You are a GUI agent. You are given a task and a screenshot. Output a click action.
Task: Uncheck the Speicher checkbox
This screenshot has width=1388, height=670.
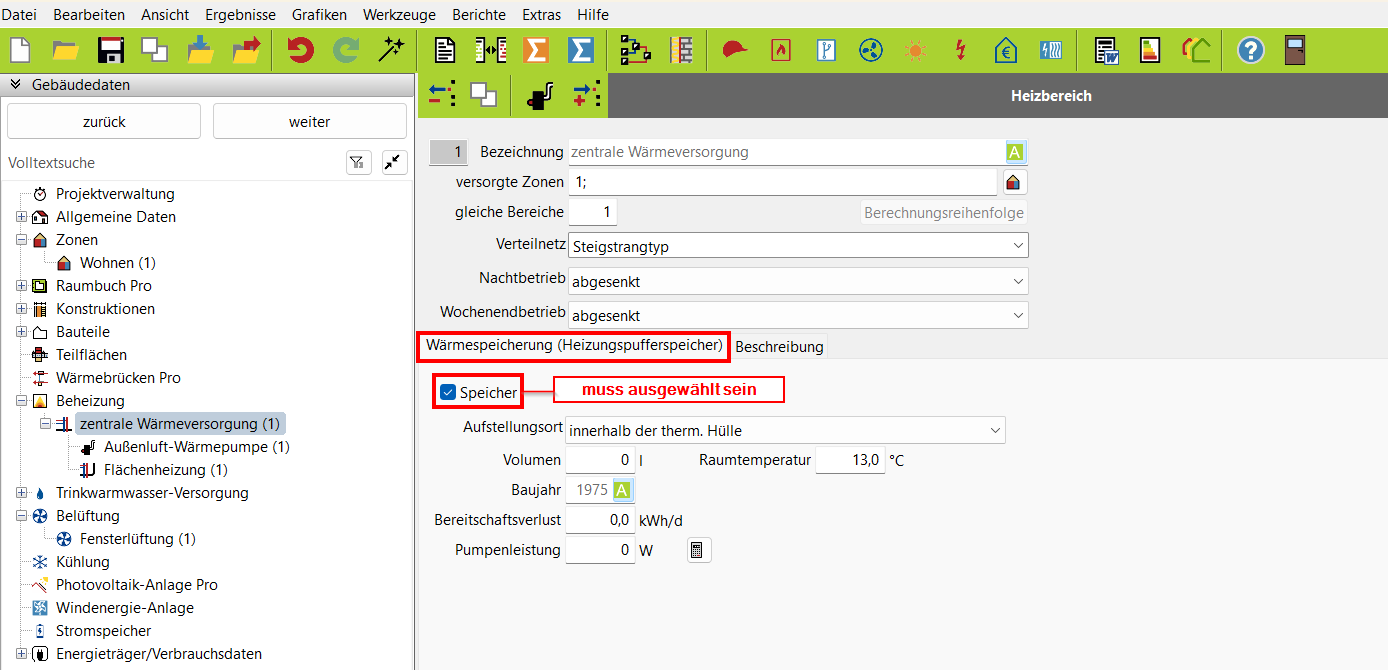pyautogui.click(x=448, y=393)
